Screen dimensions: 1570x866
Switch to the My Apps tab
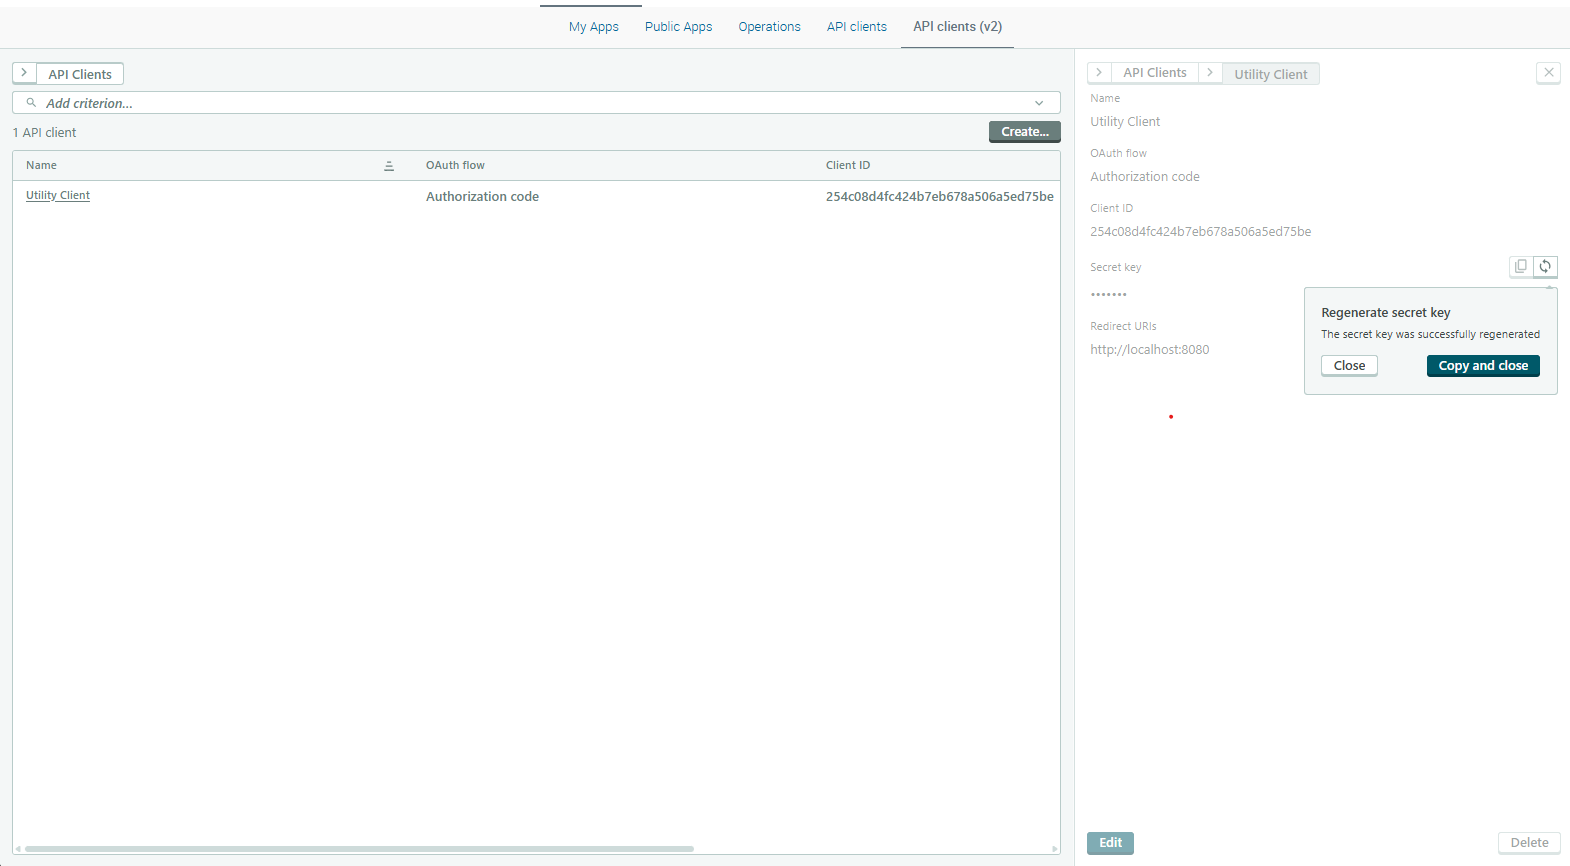593,27
